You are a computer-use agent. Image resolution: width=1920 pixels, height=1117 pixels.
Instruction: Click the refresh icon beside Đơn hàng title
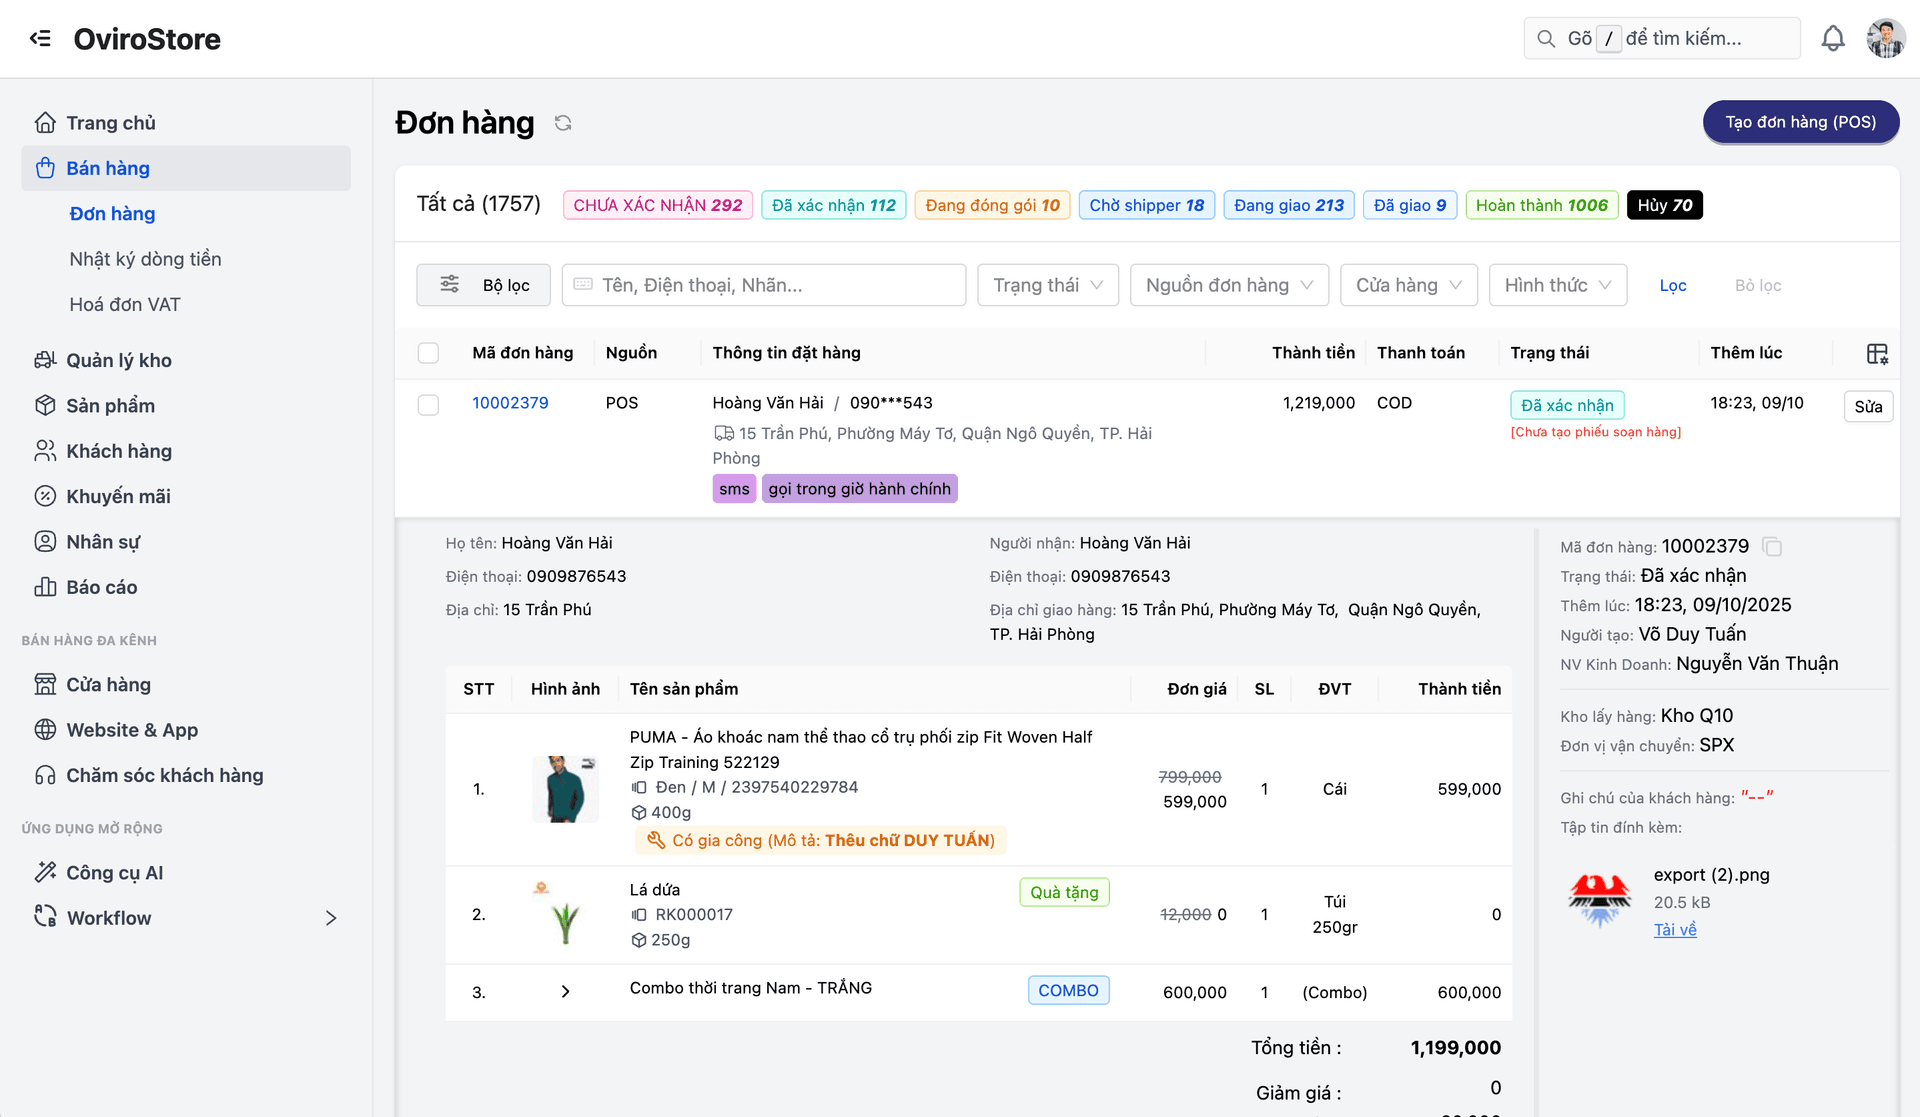(x=563, y=123)
